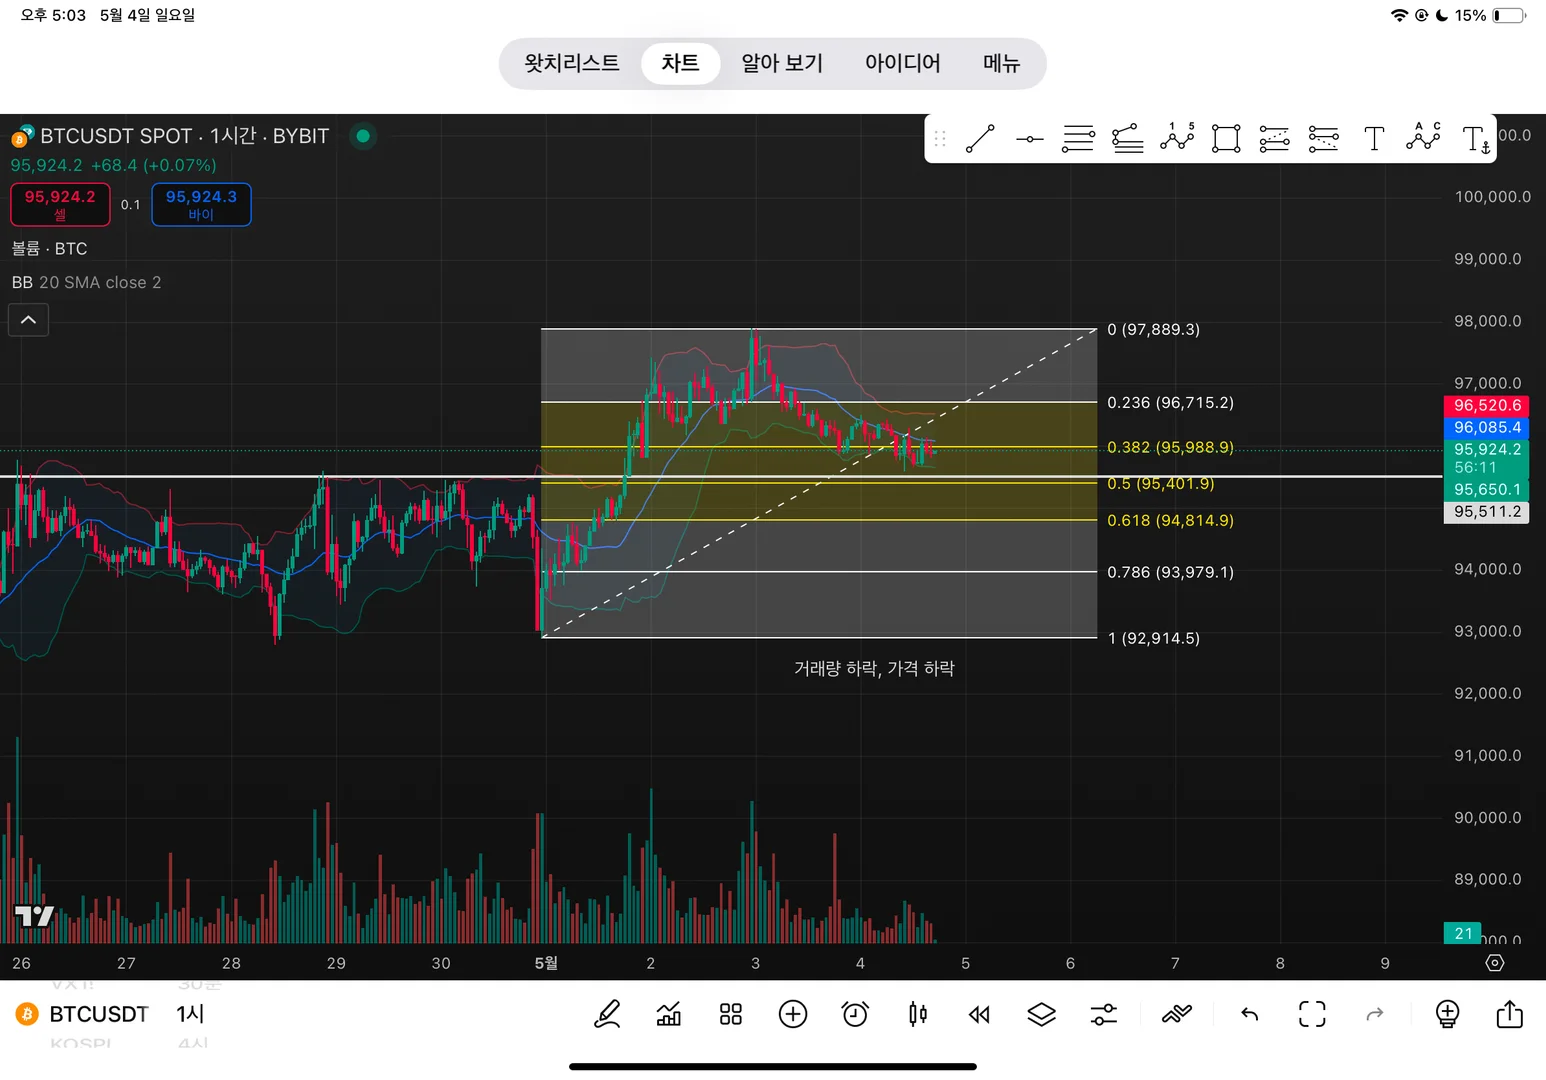
Task: Open the 1시 timeframe selector
Action: [190, 1014]
